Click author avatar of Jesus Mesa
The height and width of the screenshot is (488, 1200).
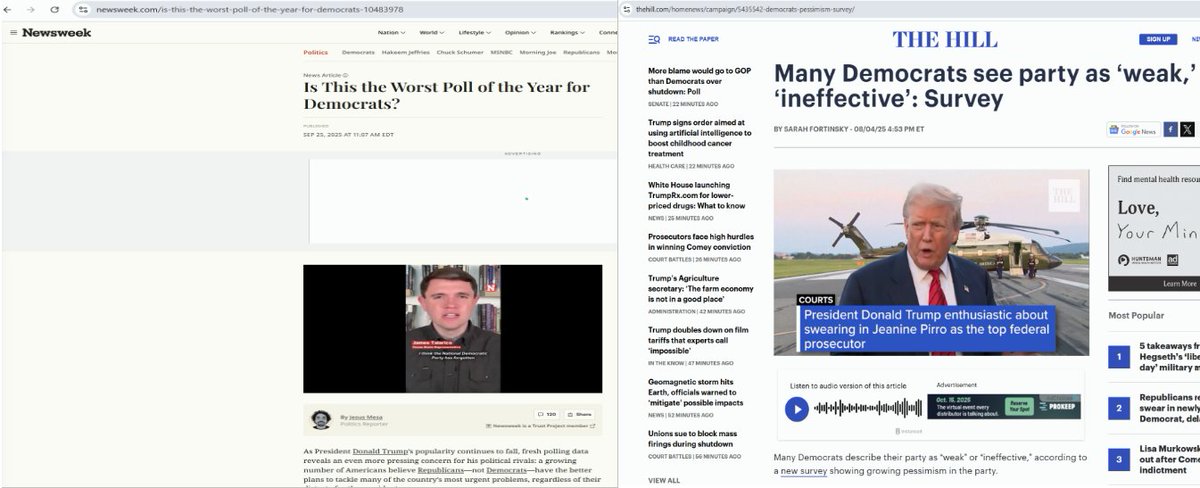pyautogui.click(x=320, y=419)
